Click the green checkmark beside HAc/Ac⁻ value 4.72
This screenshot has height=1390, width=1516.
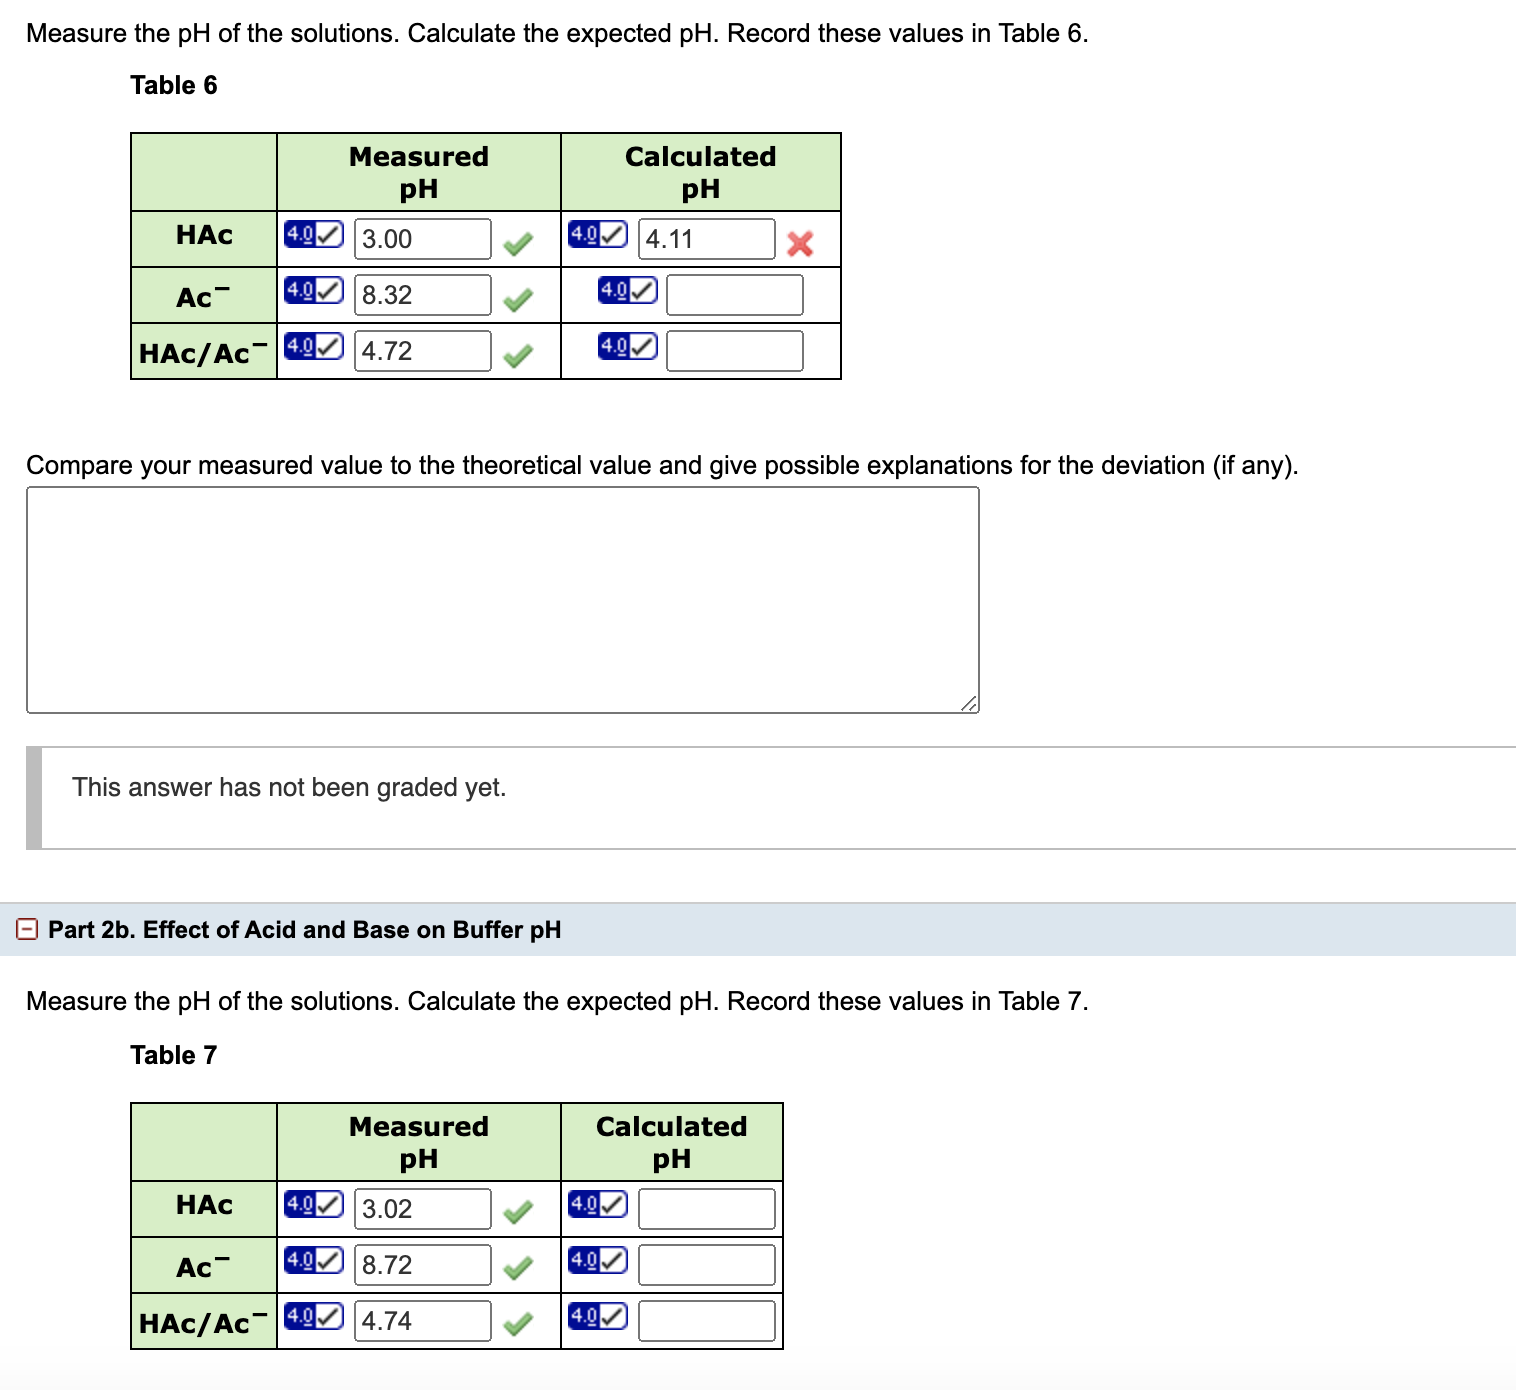(x=519, y=355)
